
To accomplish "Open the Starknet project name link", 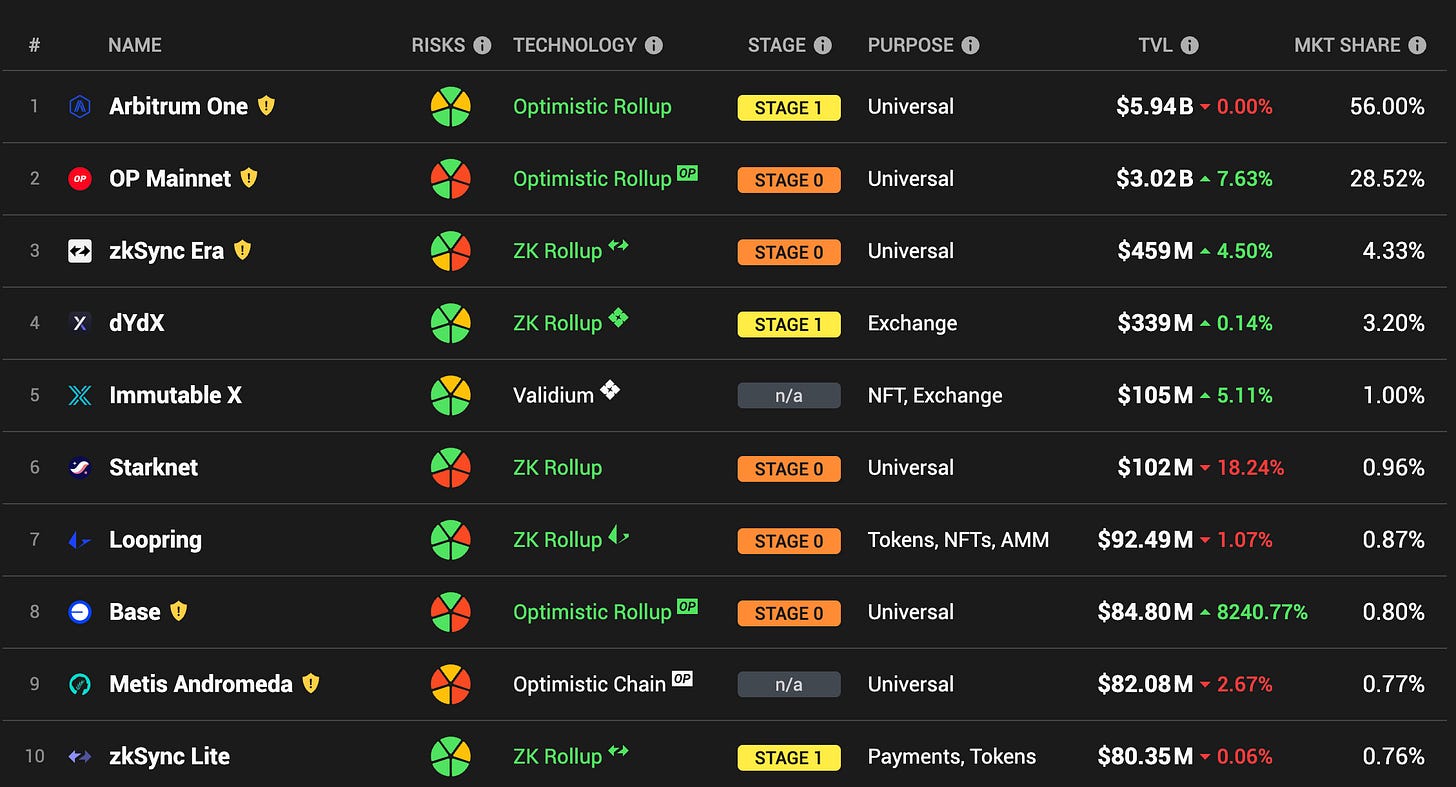I will [x=153, y=467].
